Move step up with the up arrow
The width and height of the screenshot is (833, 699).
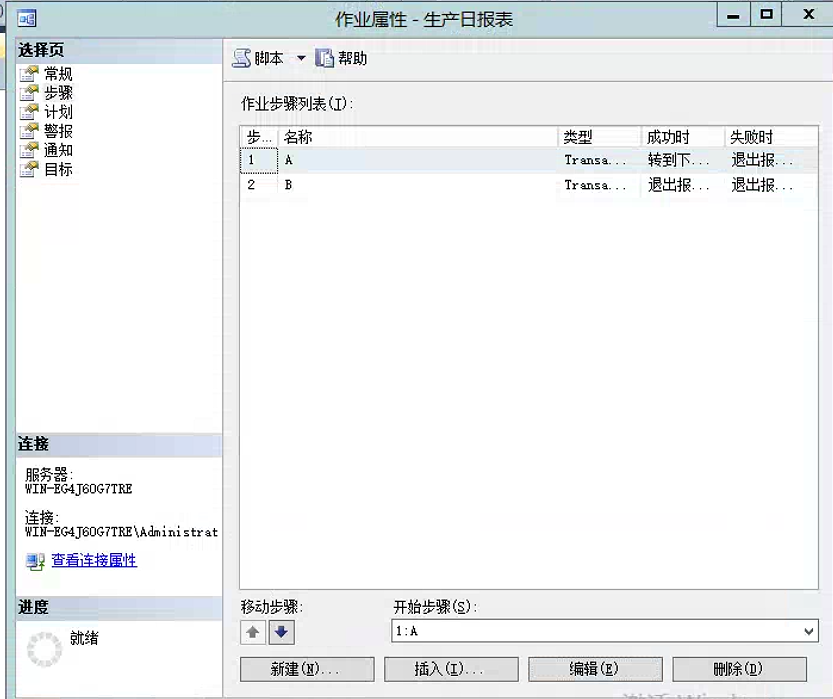253,632
